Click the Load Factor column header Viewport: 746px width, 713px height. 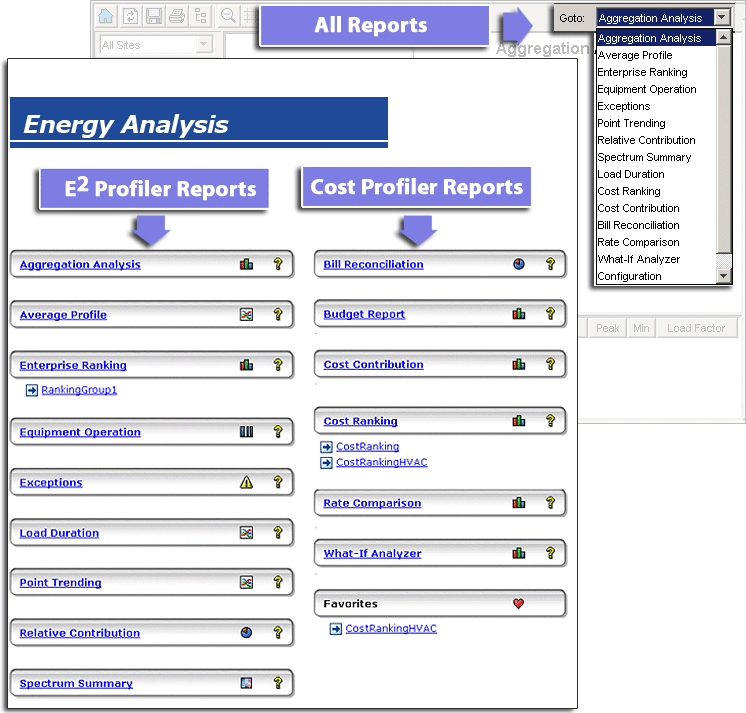696,328
